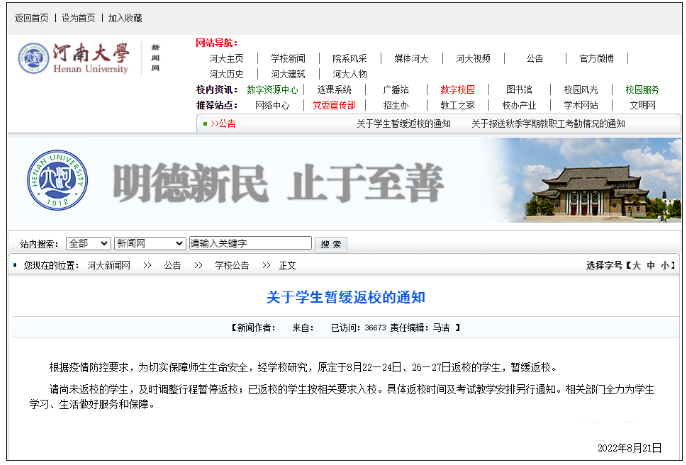This screenshot has height=465, width=686.
Task: Select small font size 小
Action: point(666,266)
